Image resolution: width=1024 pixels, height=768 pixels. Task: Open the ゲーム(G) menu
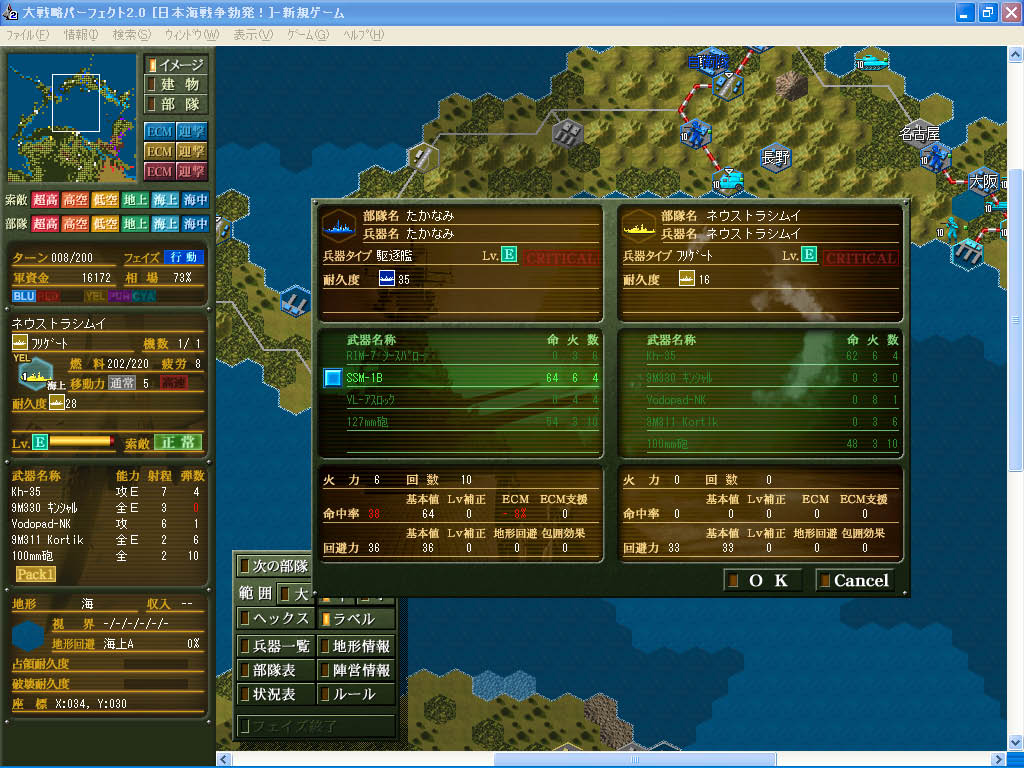point(308,35)
